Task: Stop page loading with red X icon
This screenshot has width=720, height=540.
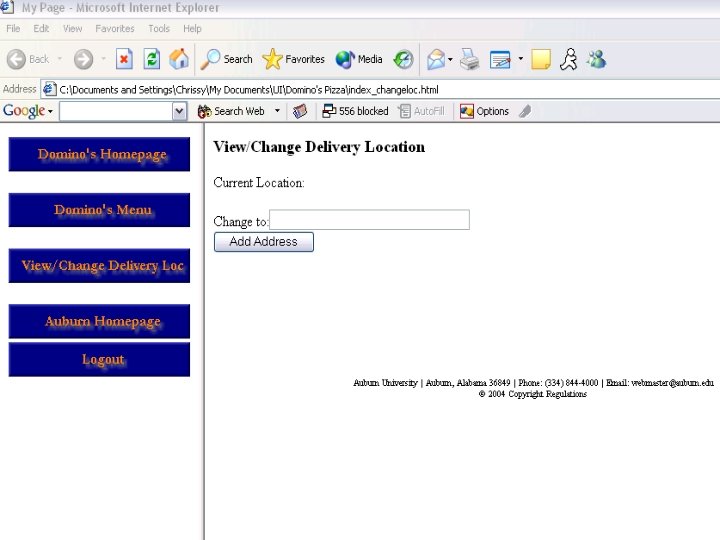Action: (124, 59)
